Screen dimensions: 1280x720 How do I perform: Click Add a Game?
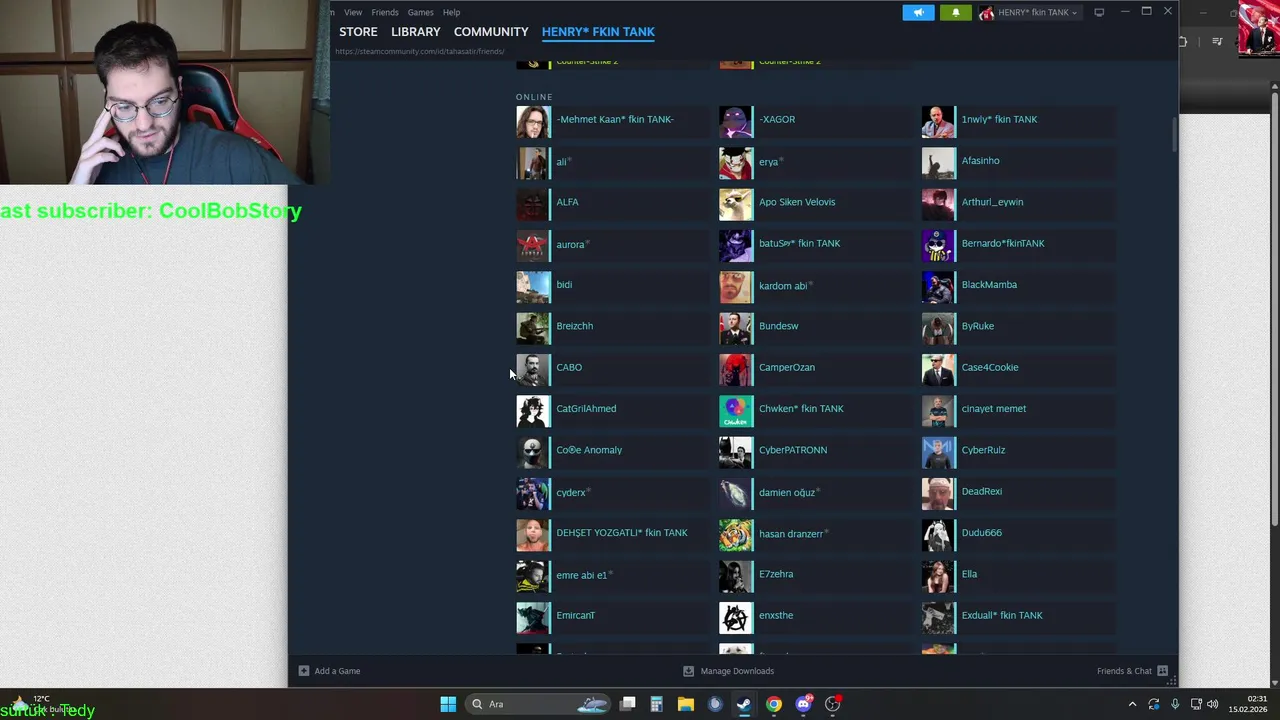pyautogui.click(x=329, y=671)
